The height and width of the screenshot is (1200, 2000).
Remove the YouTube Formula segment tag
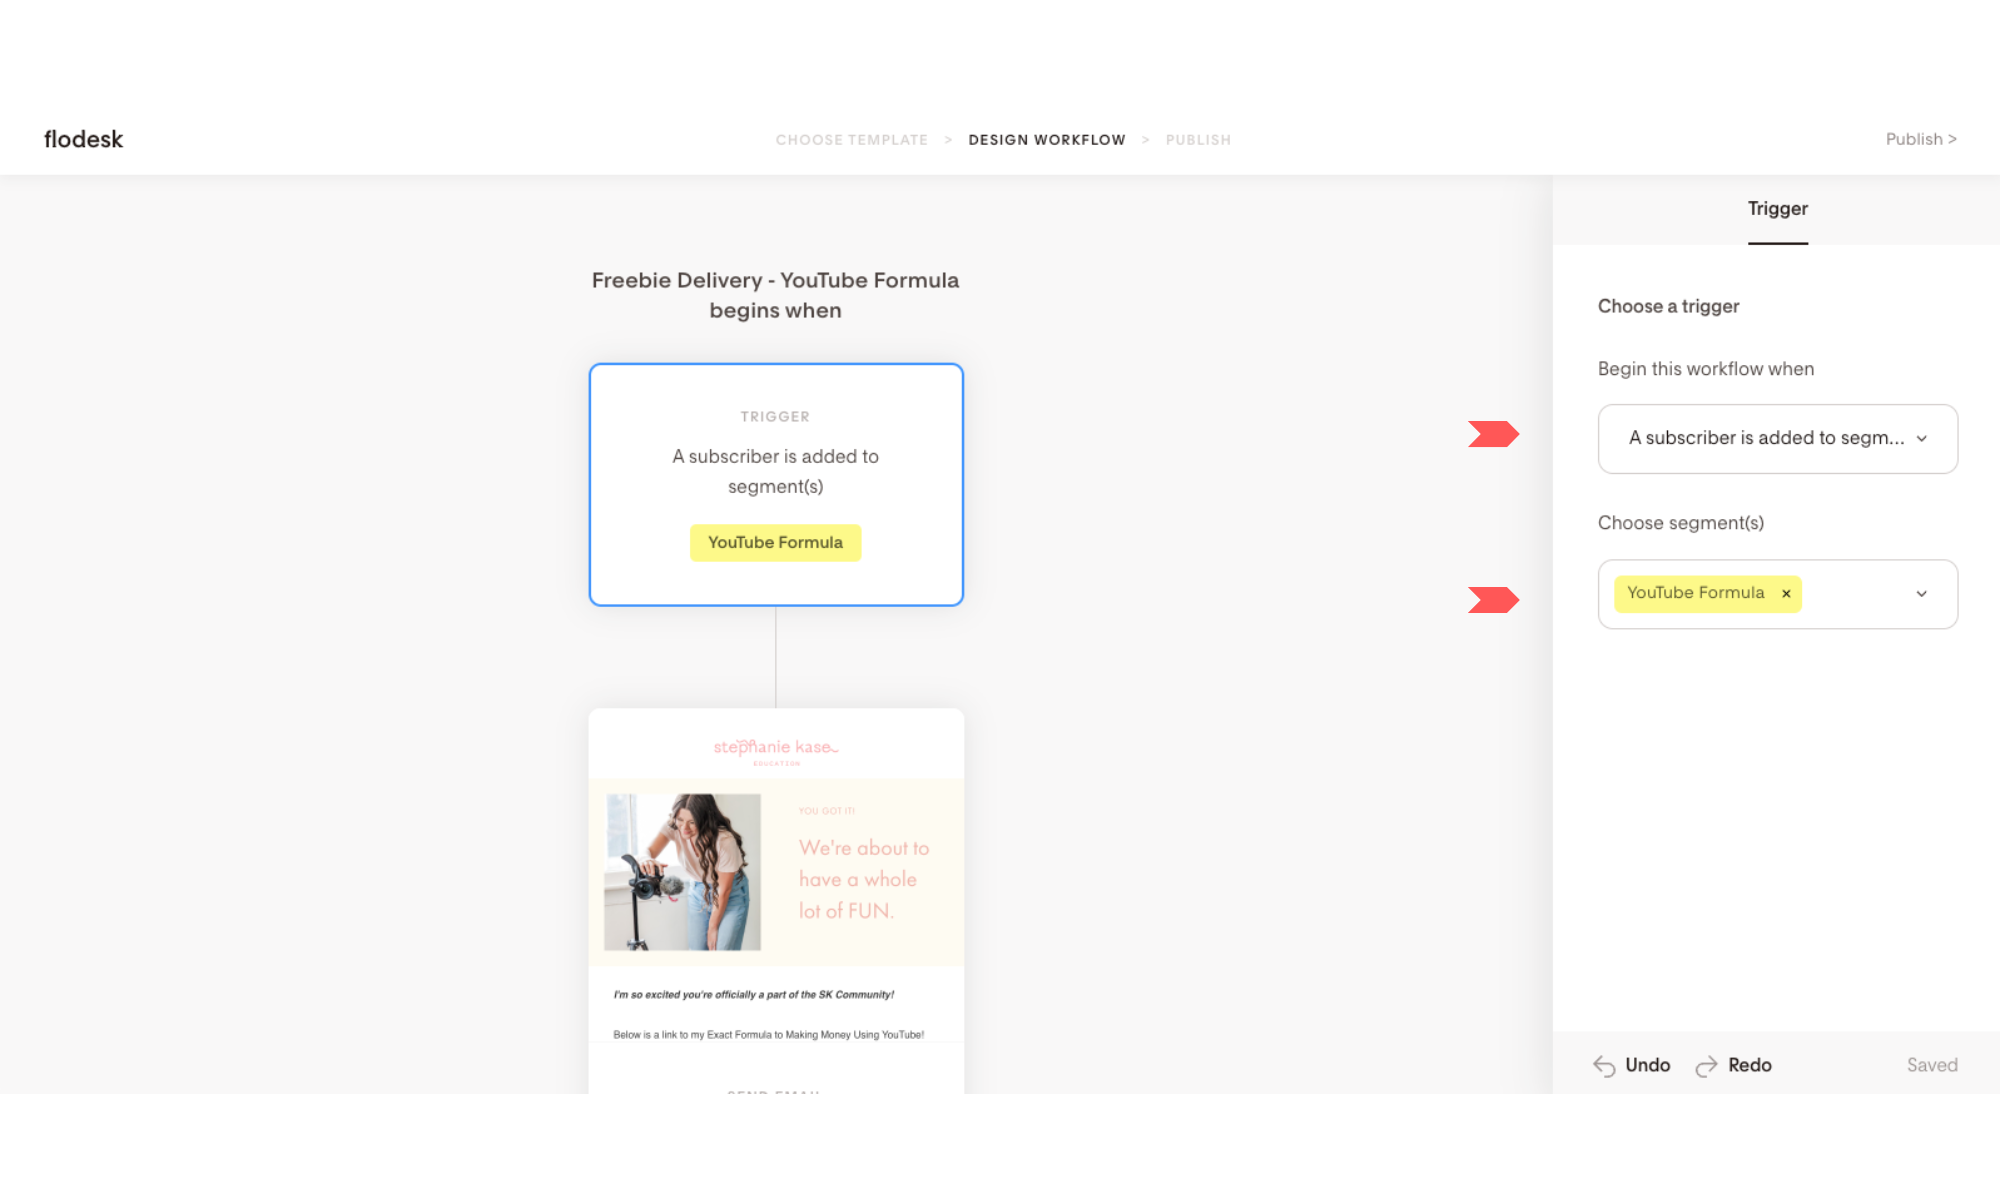1785,594
